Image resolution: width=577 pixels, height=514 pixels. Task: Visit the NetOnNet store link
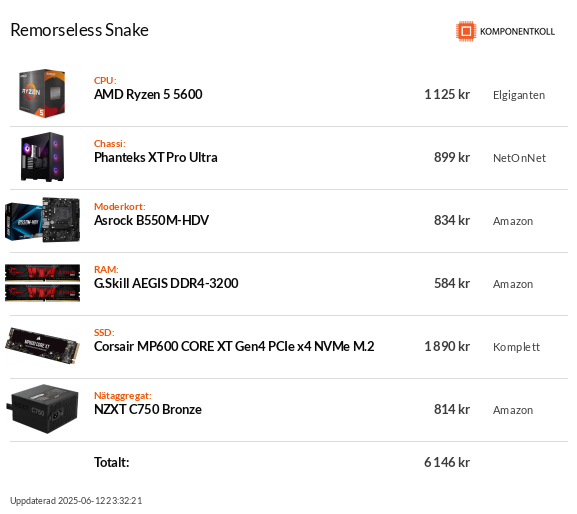[x=519, y=158]
